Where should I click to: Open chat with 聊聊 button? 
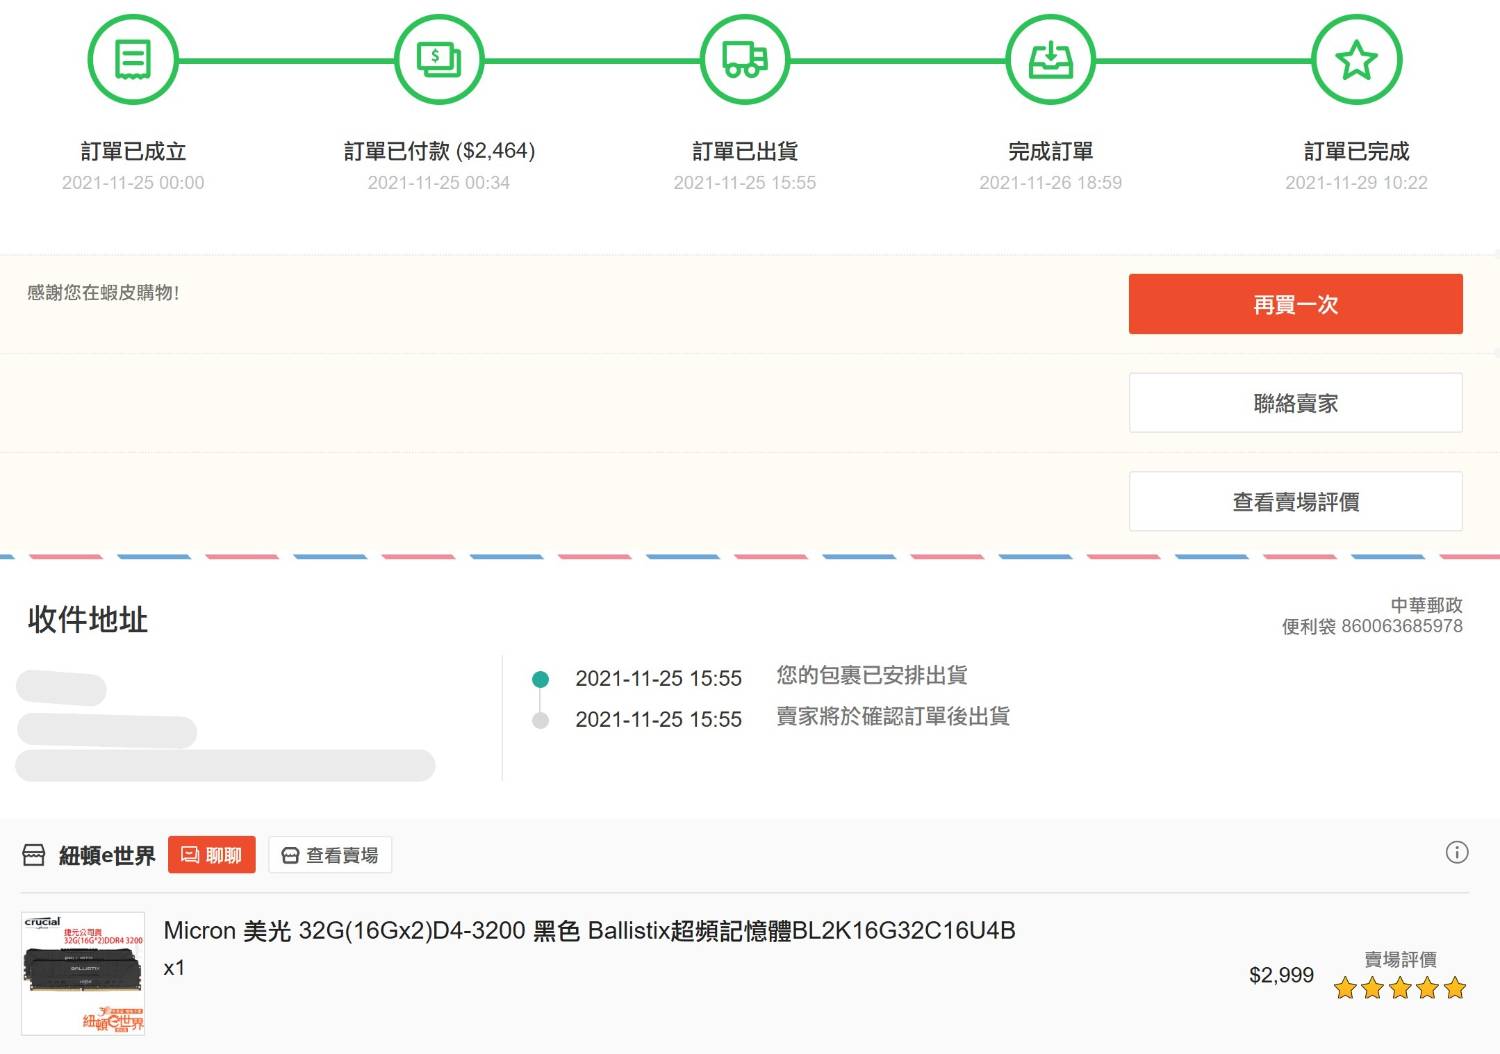pos(212,855)
